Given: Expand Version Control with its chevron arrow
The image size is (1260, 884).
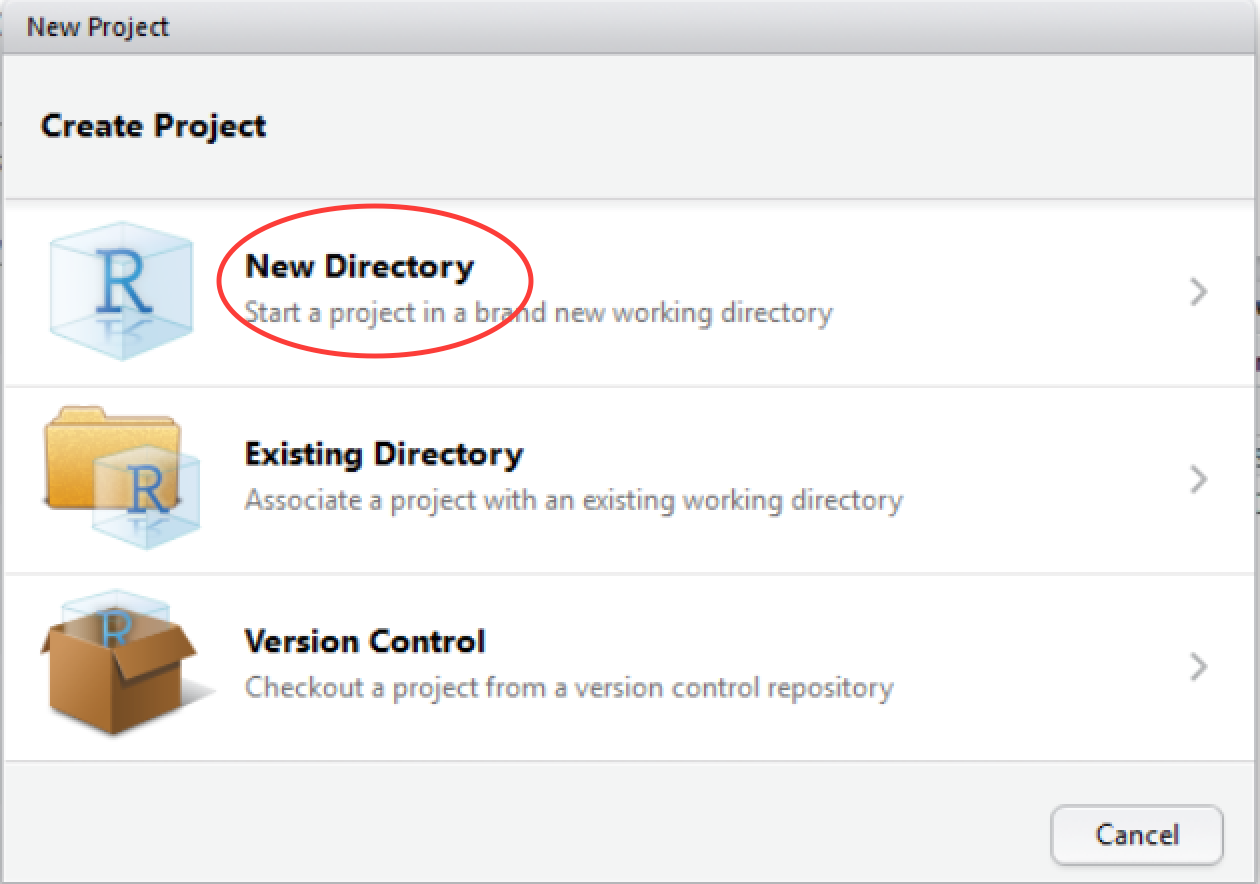Looking at the screenshot, I should coord(1198,667).
